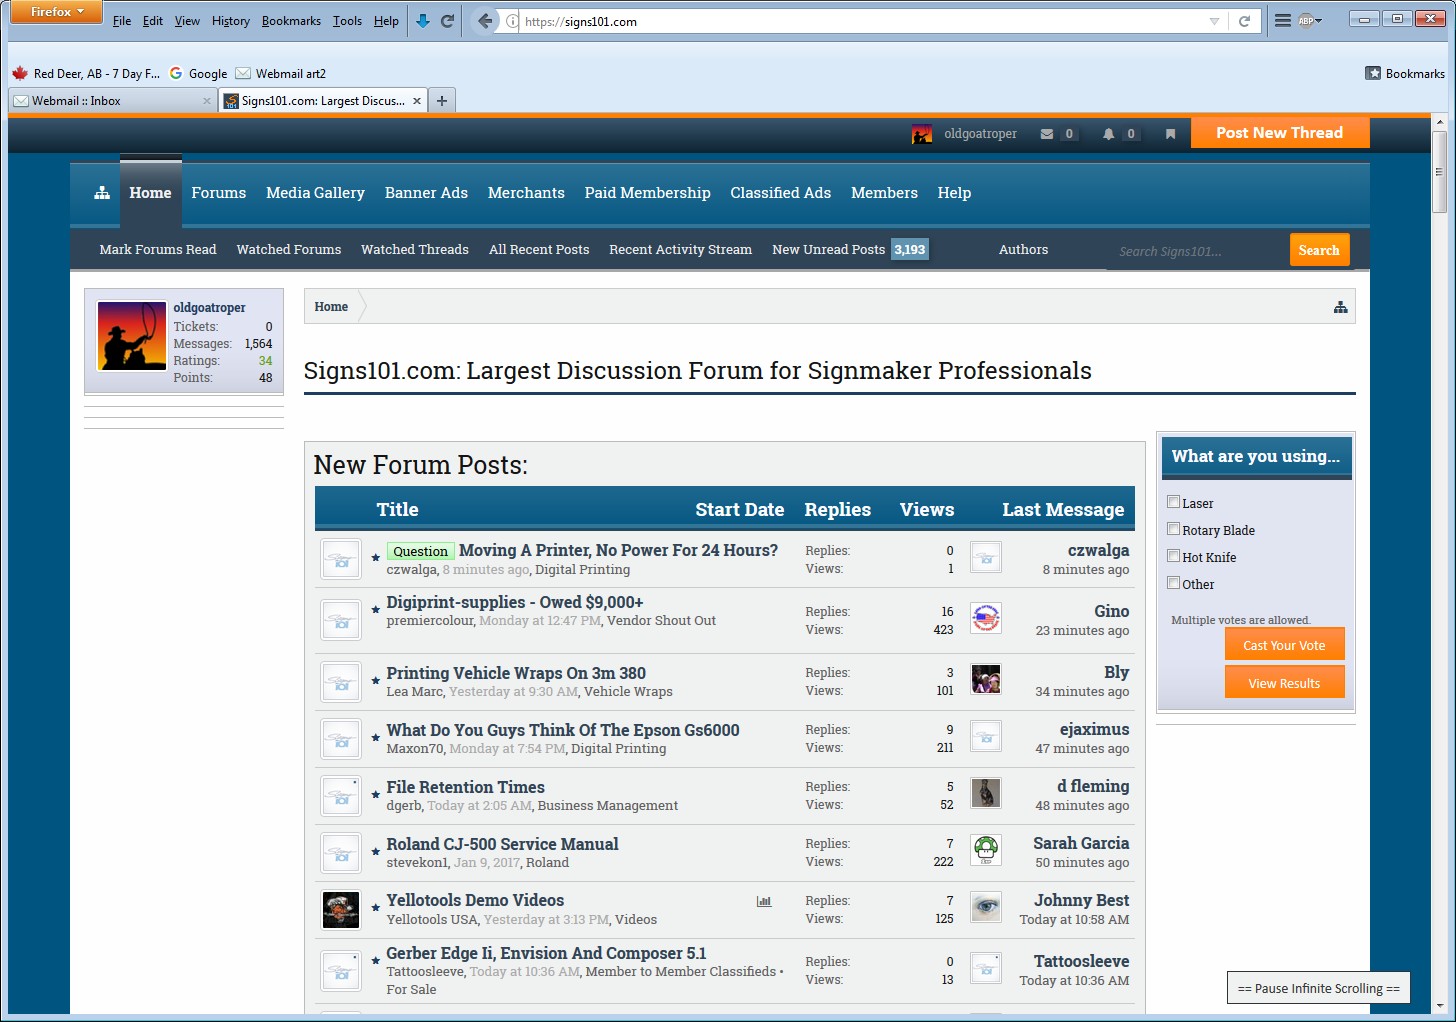
Task: Open New Unread Posts link
Action: coord(828,250)
